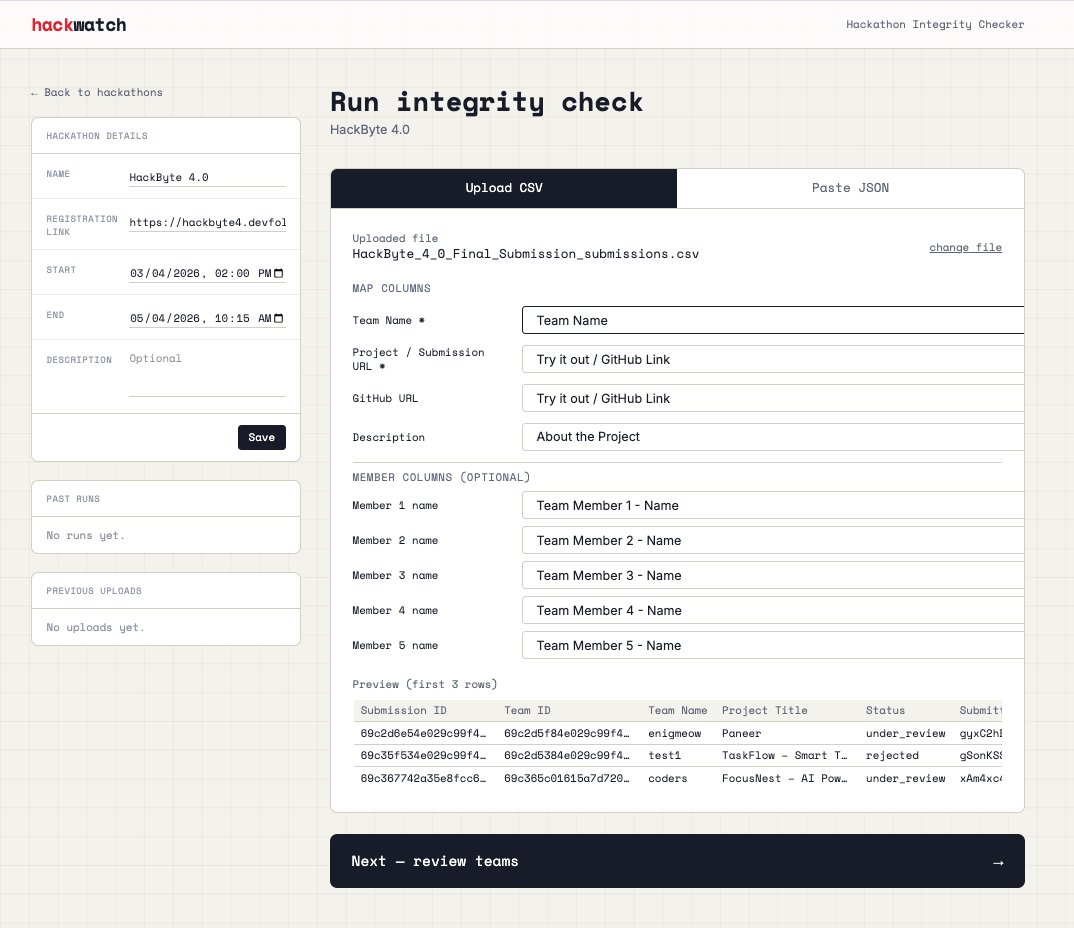Click the FocusNest – AI Pow… cell

pyautogui.click(x=784, y=779)
